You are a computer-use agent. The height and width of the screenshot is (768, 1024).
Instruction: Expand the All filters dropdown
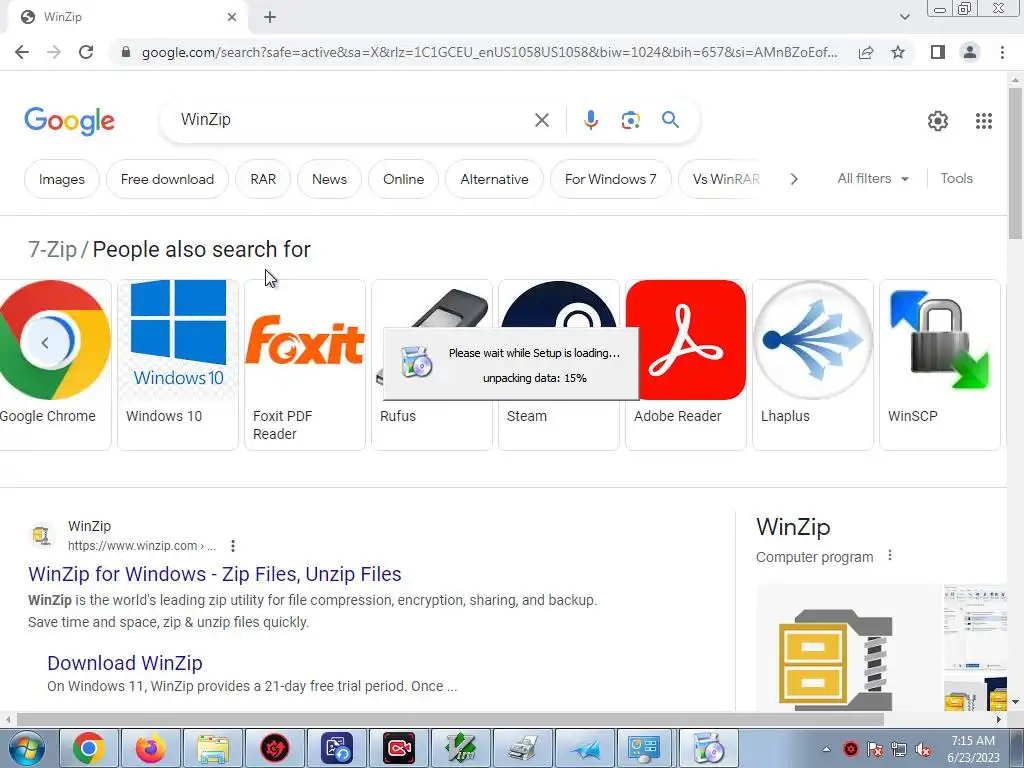[873, 178]
